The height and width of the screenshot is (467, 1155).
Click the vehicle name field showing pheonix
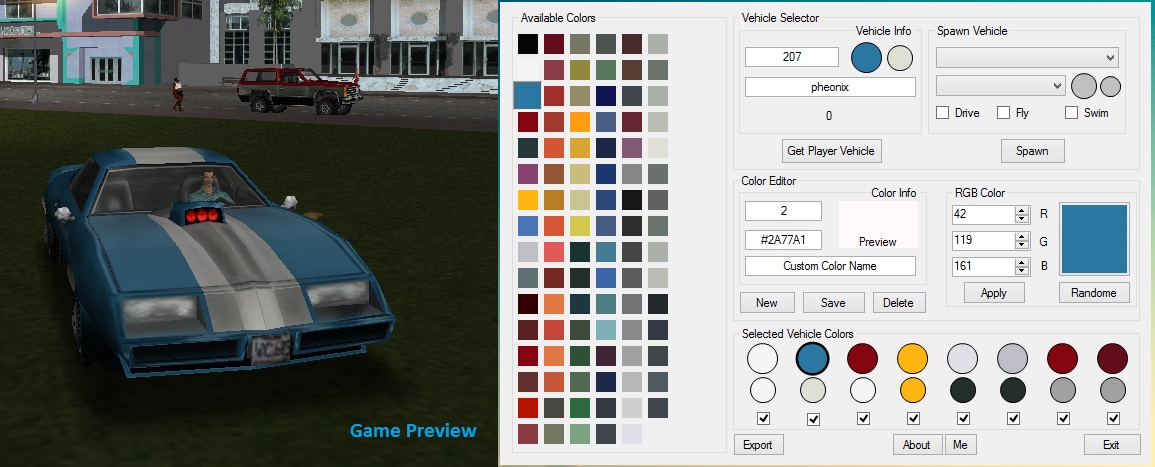click(x=830, y=87)
